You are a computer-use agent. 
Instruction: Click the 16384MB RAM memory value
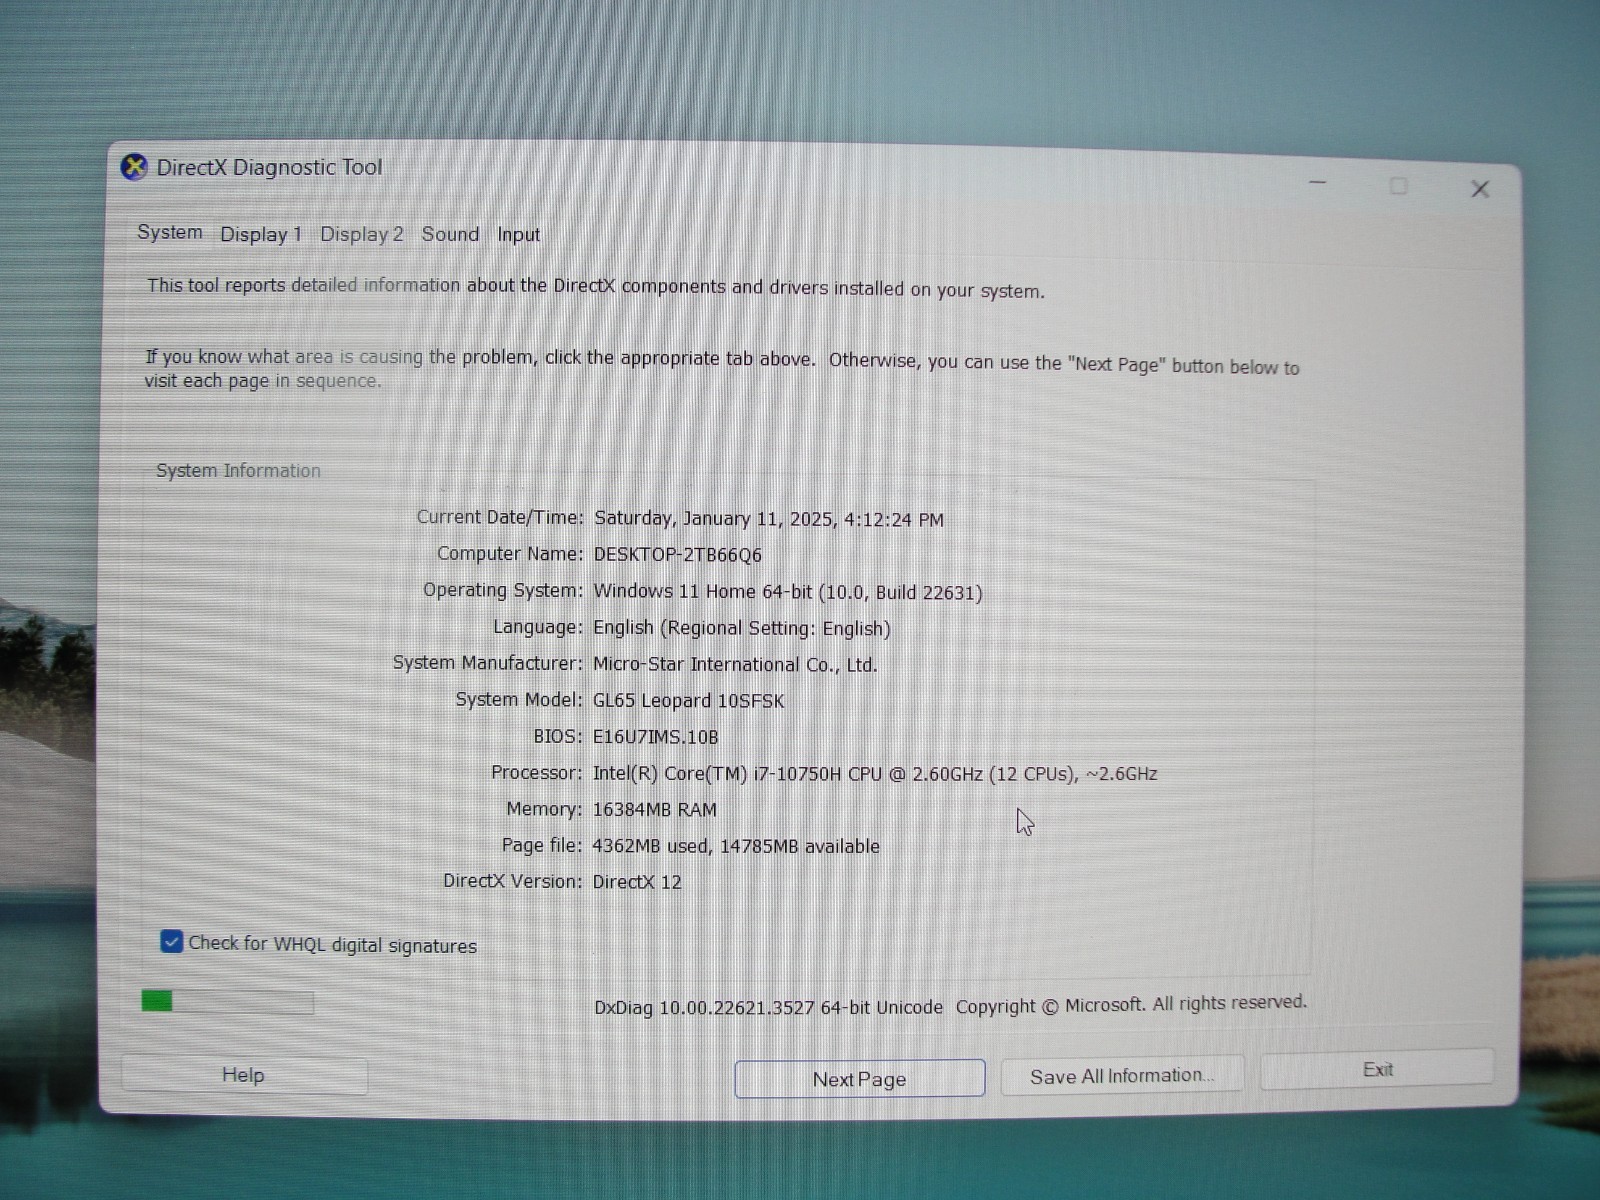click(x=654, y=810)
